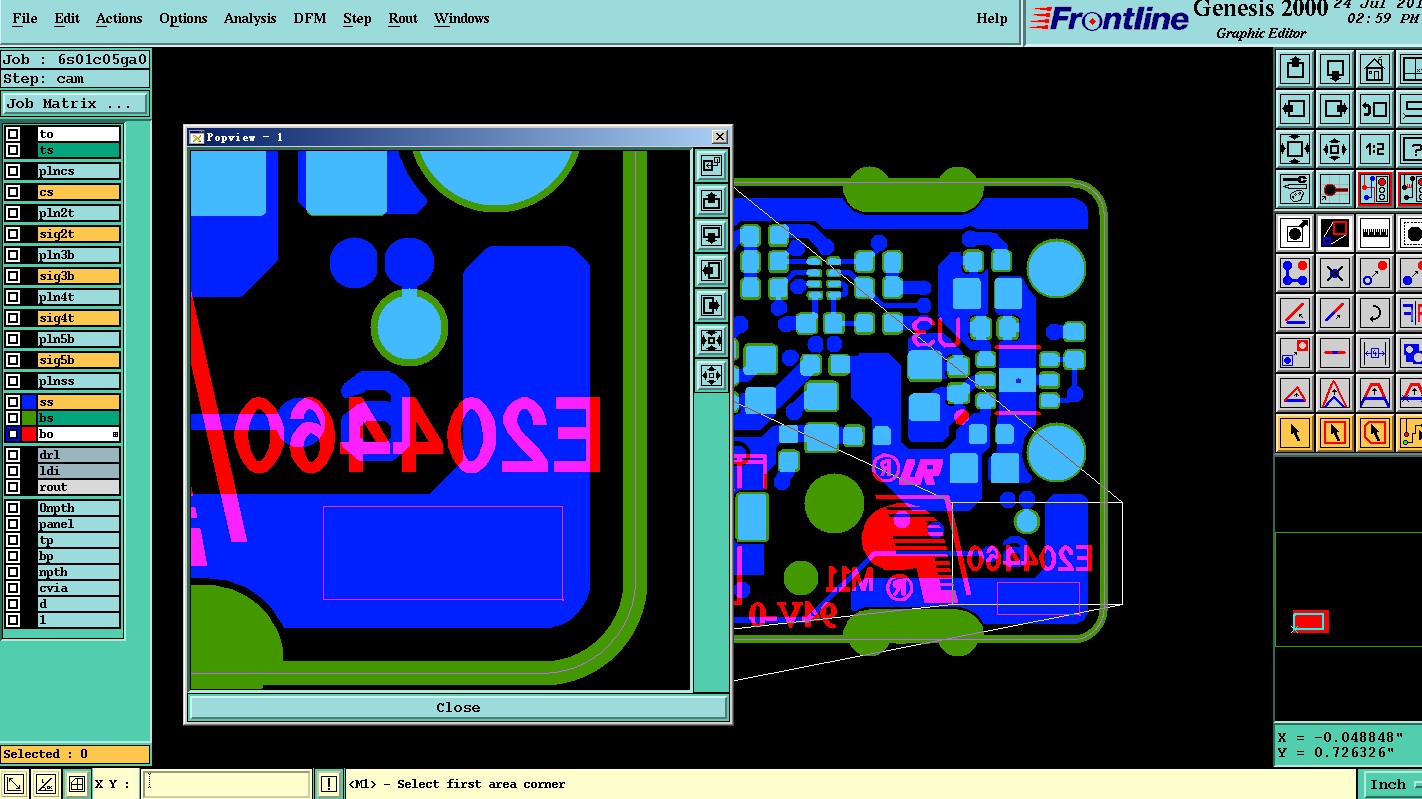Click the exclamation mark icon beside XY field
1422x799 pixels.
point(328,784)
